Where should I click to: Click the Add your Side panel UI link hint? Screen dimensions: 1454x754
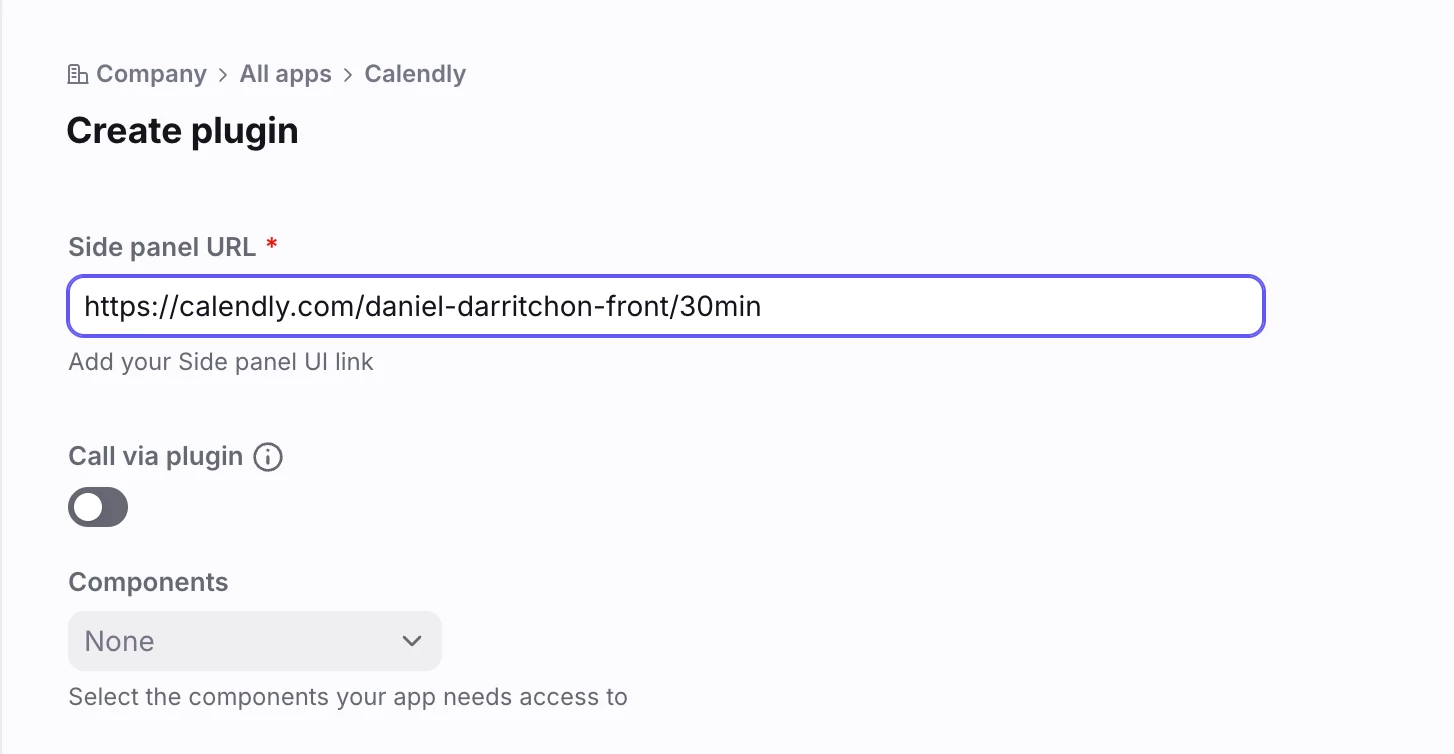[221, 362]
